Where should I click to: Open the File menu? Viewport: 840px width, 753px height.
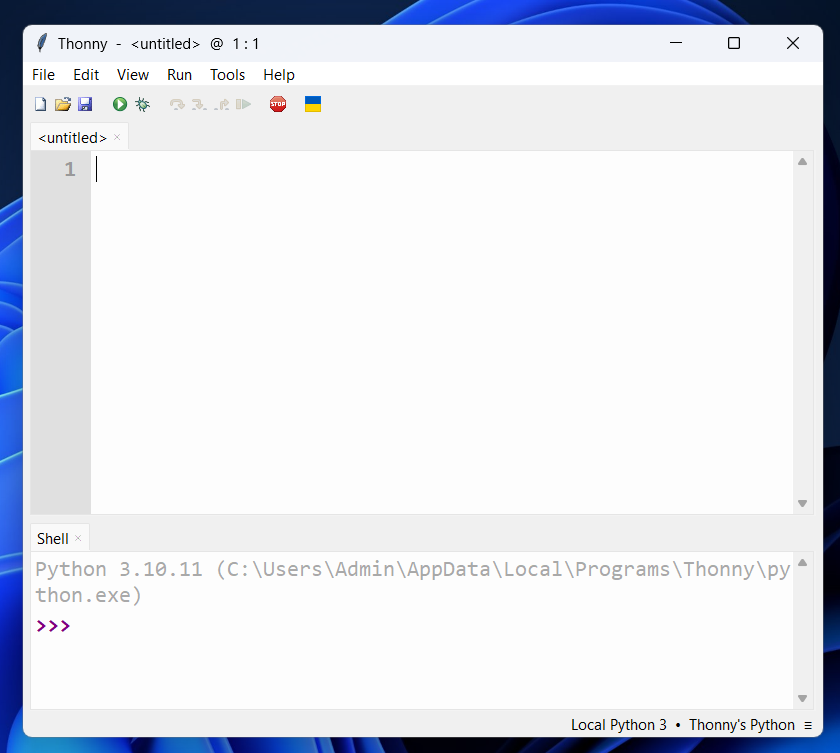[x=43, y=75]
